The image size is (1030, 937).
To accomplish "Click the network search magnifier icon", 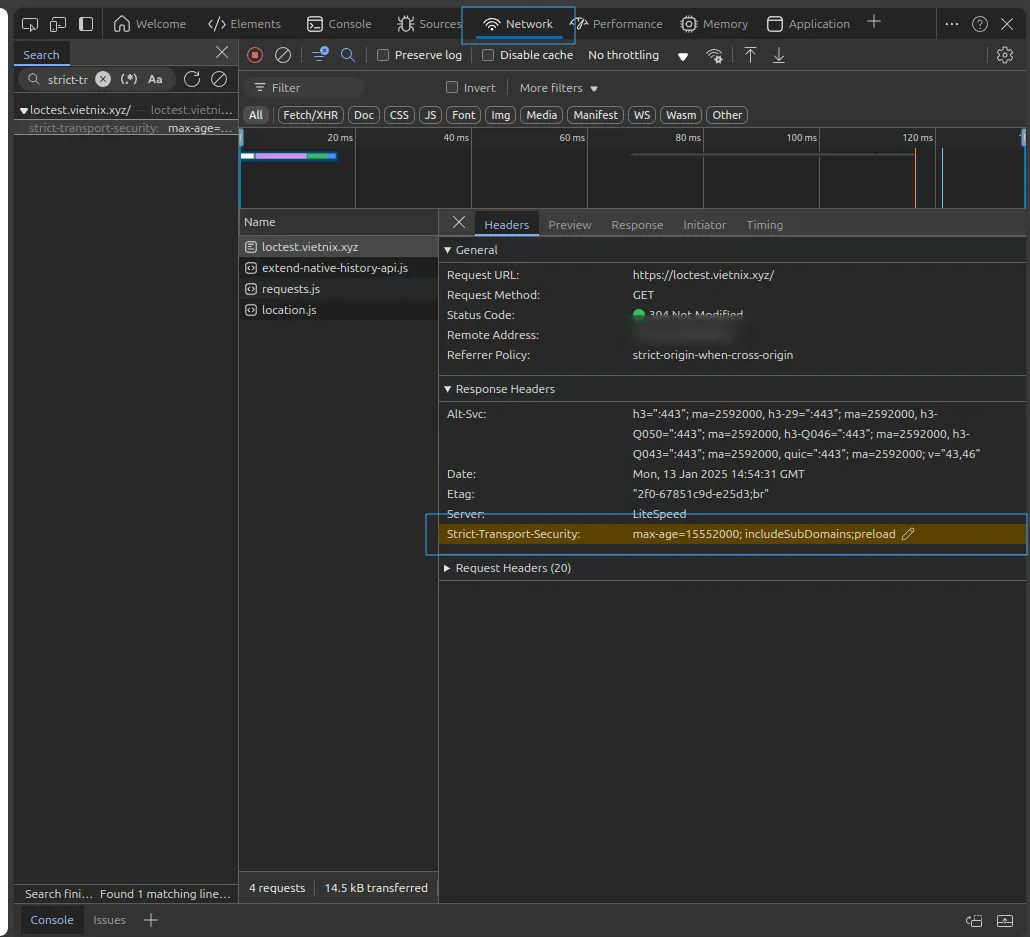I will point(348,55).
